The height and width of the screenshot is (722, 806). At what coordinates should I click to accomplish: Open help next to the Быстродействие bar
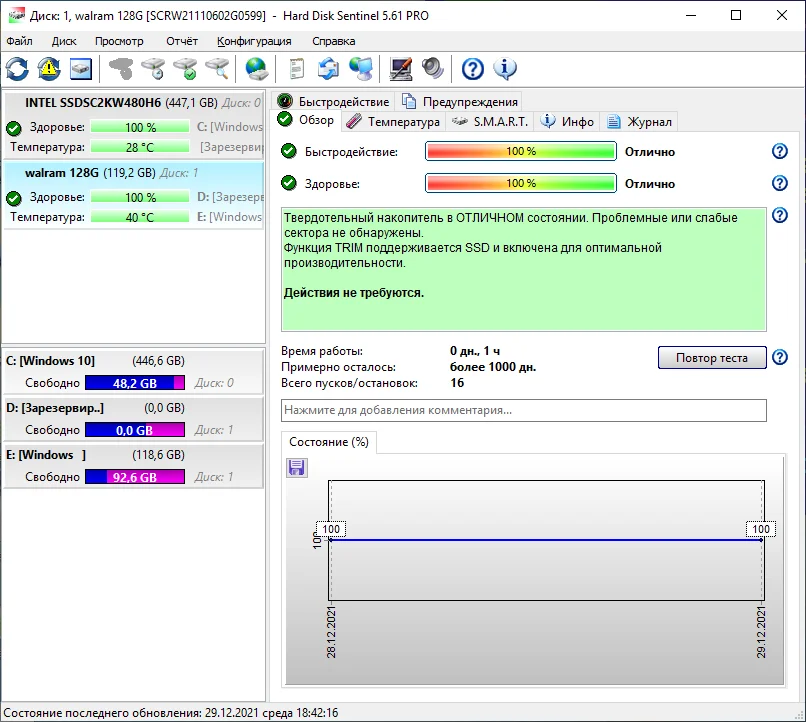[780, 152]
